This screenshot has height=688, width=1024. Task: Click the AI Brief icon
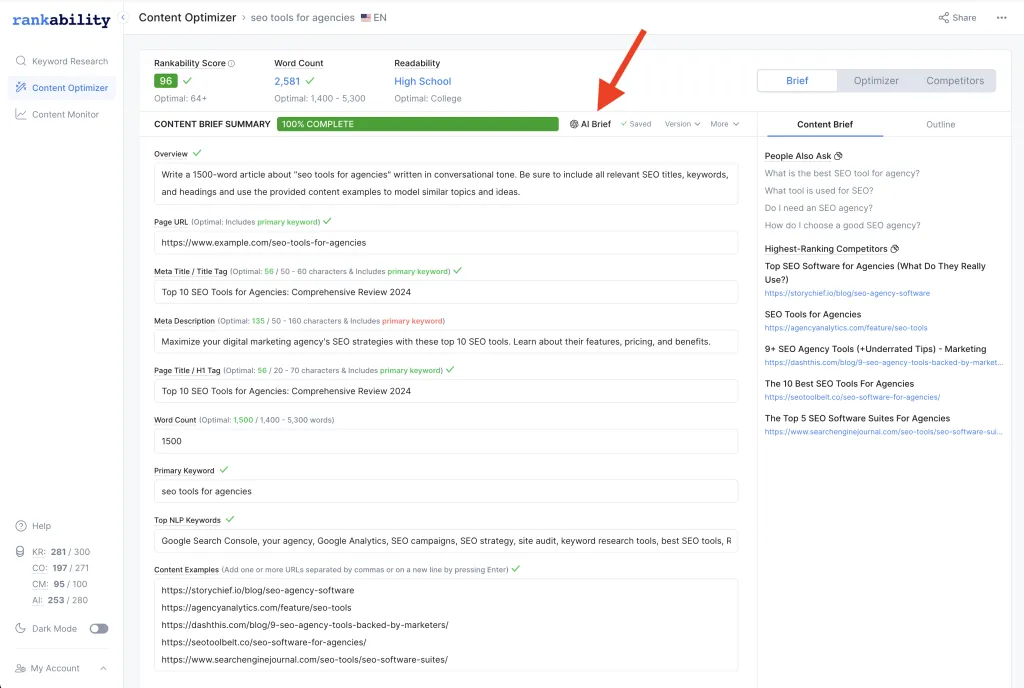[x=574, y=124]
